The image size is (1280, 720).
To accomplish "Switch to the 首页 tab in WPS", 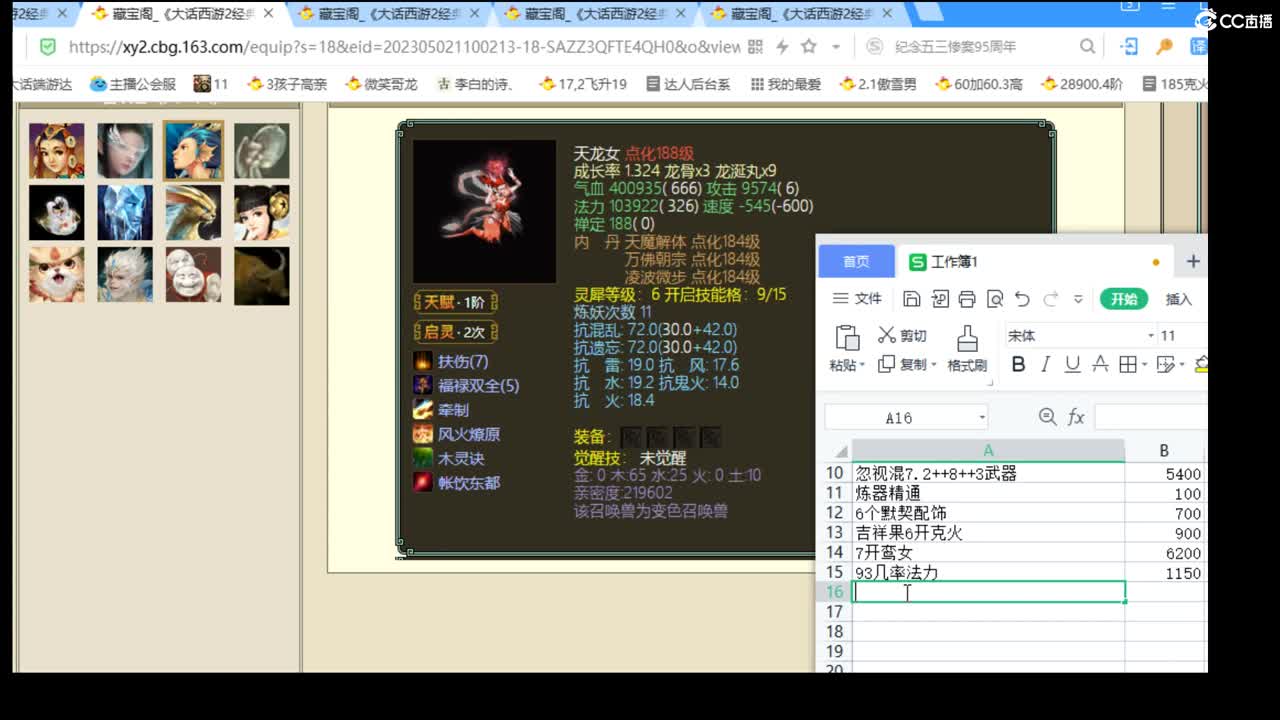I will click(x=856, y=261).
